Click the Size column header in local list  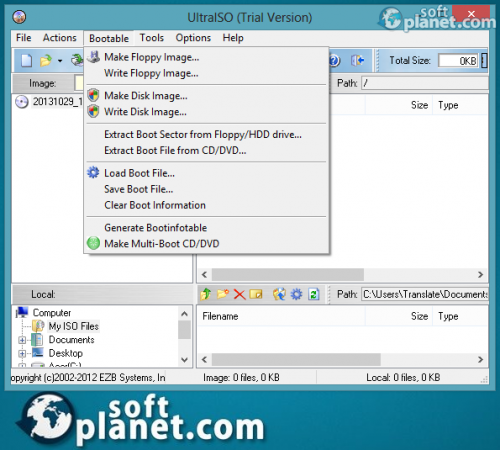(399, 316)
